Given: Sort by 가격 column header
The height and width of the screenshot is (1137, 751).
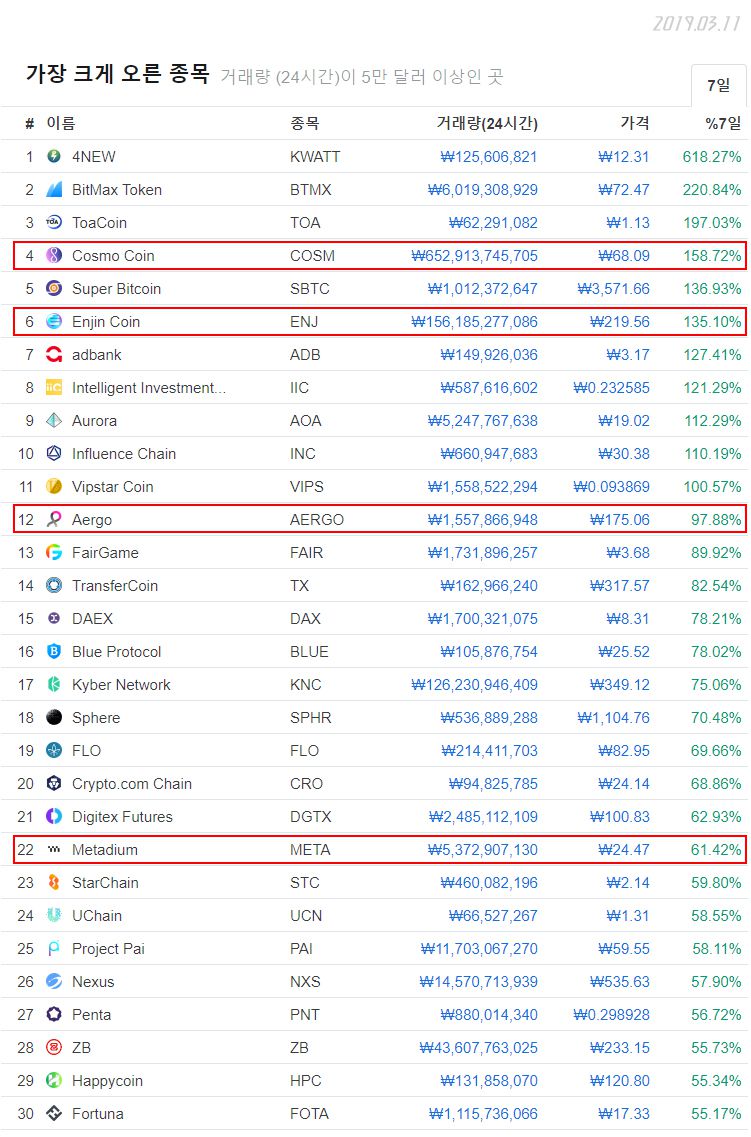Looking at the screenshot, I should 634,123.
